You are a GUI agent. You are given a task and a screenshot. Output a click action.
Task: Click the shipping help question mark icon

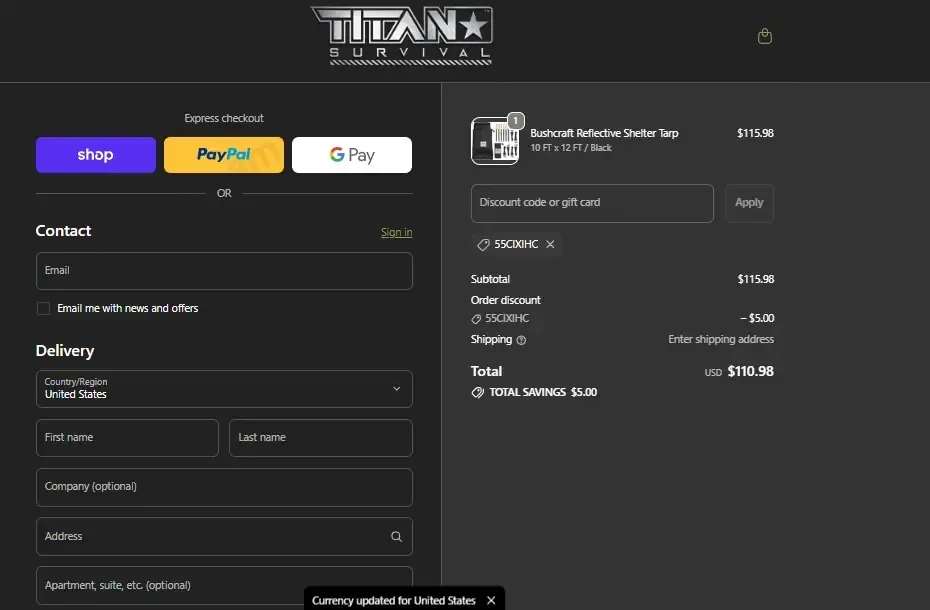521,340
